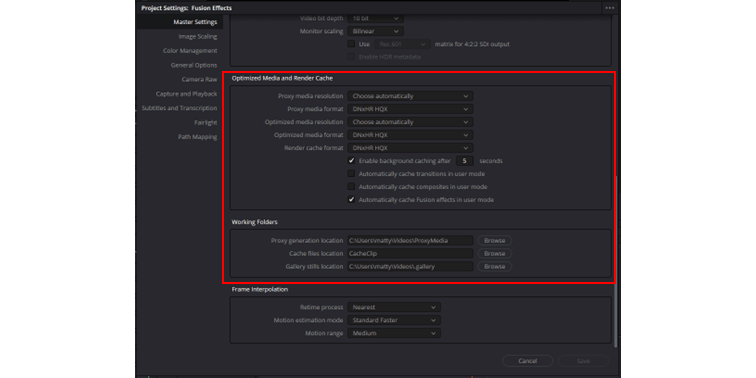
Task: Open Camera Raw settings
Action: [x=199, y=80]
